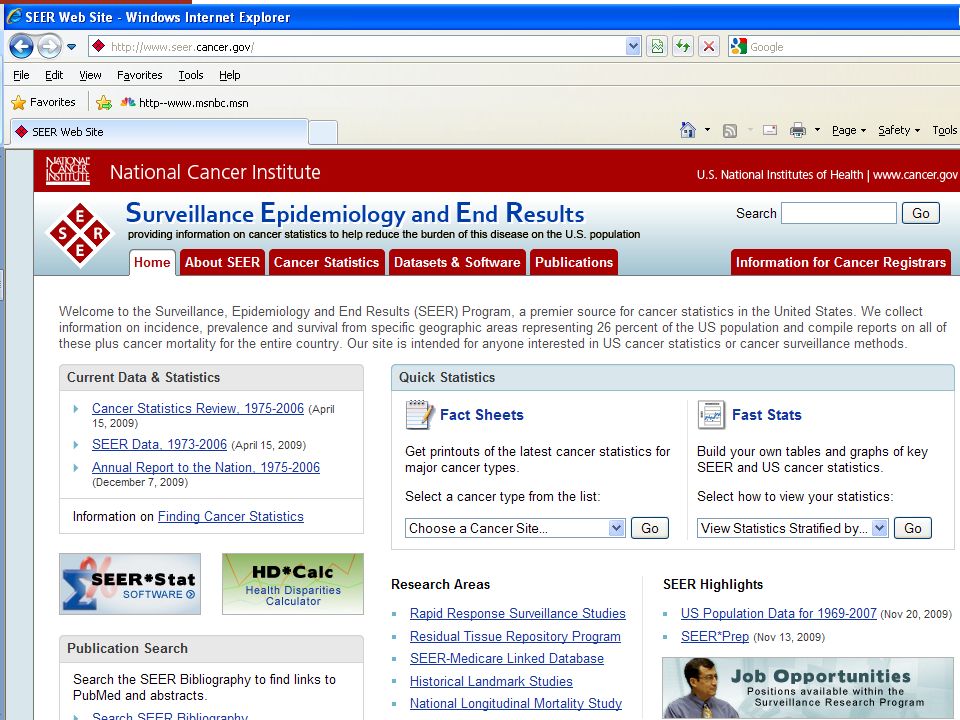The width and height of the screenshot is (960, 720).
Task: Open the Edit menu
Action: 54,75
